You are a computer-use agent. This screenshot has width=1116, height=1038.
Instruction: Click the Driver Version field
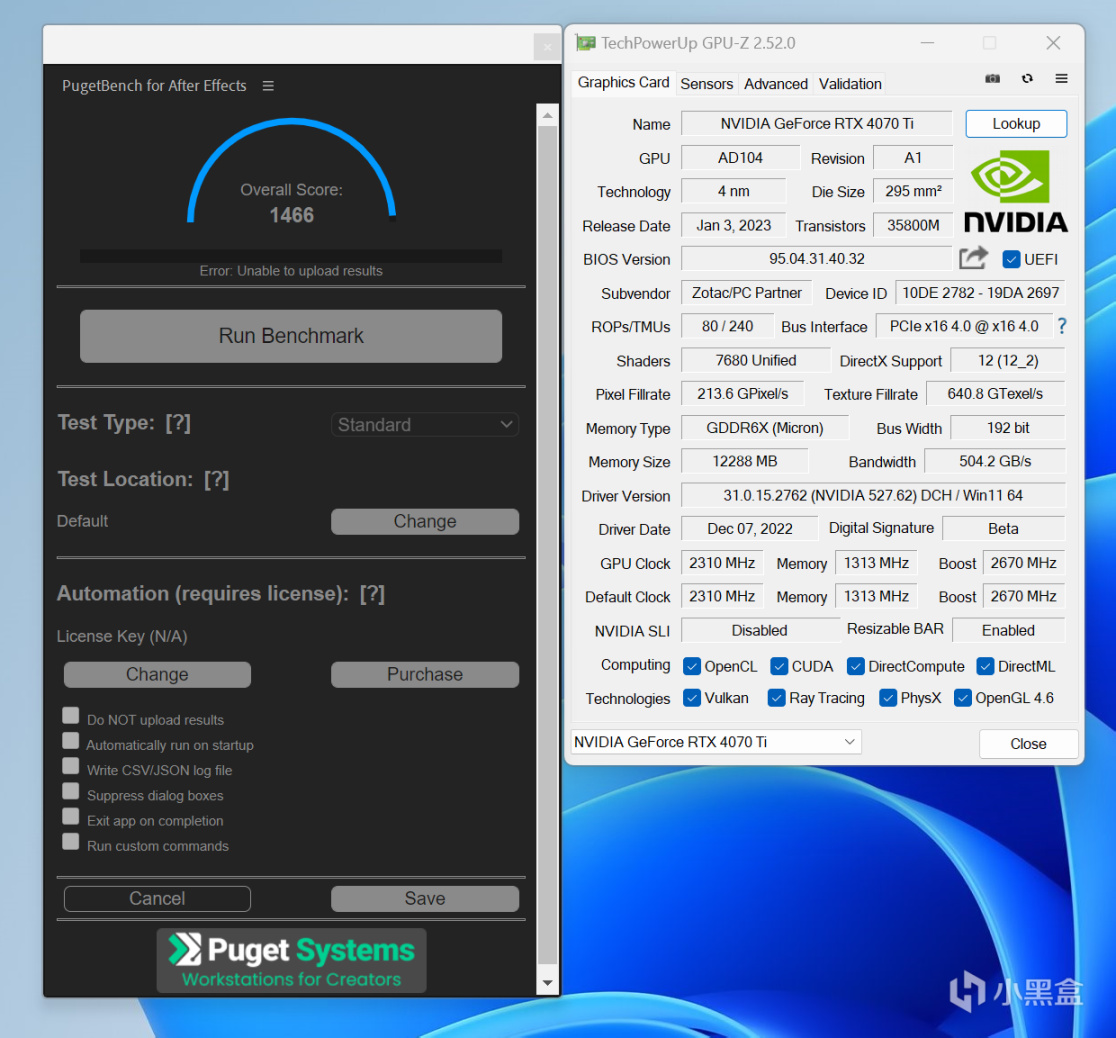point(873,496)
